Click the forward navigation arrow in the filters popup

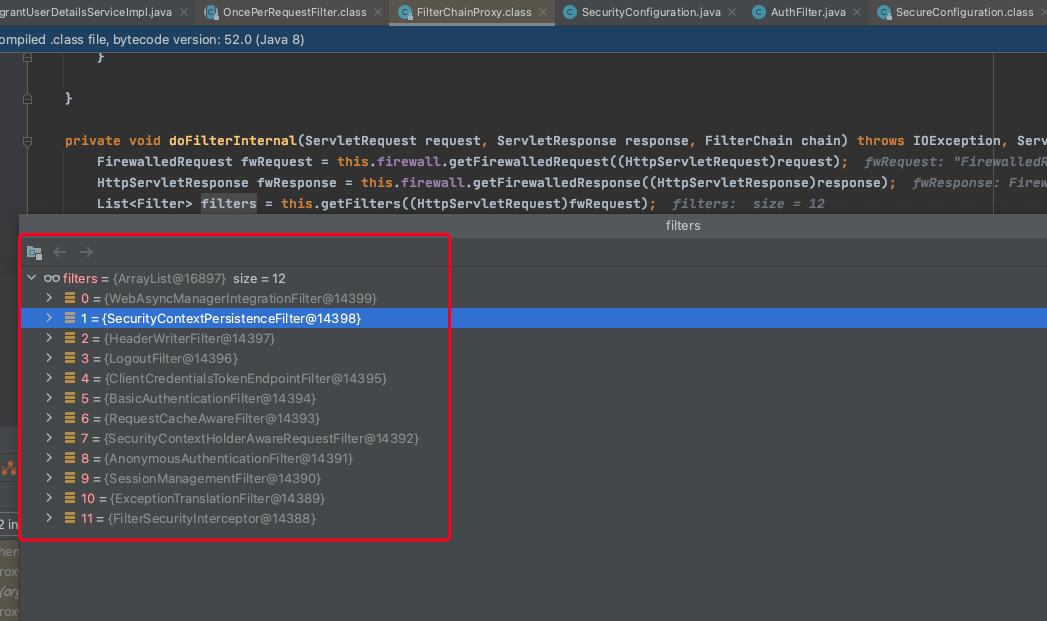86,252
